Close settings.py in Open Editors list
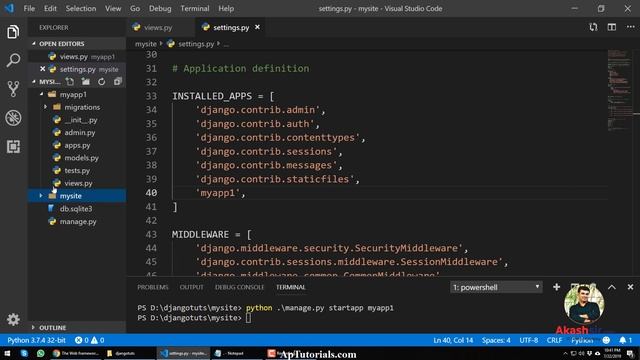The height and width of the screenshot is (360, 640). pos(42,69)
